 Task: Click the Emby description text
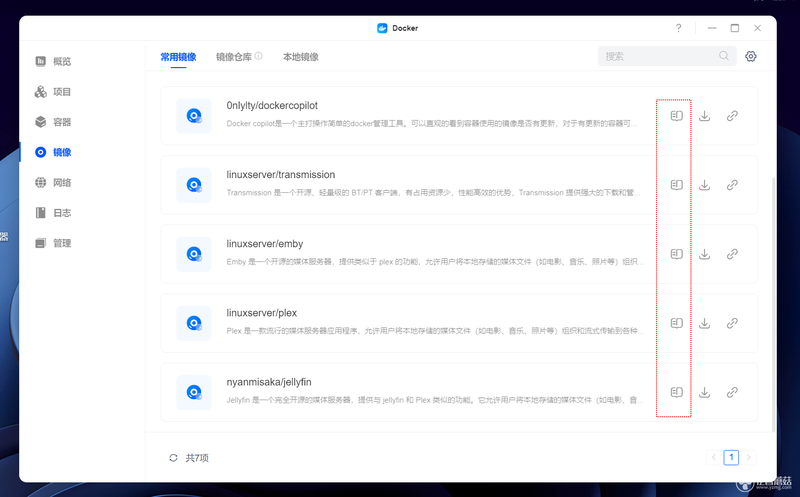pos(435,262)
